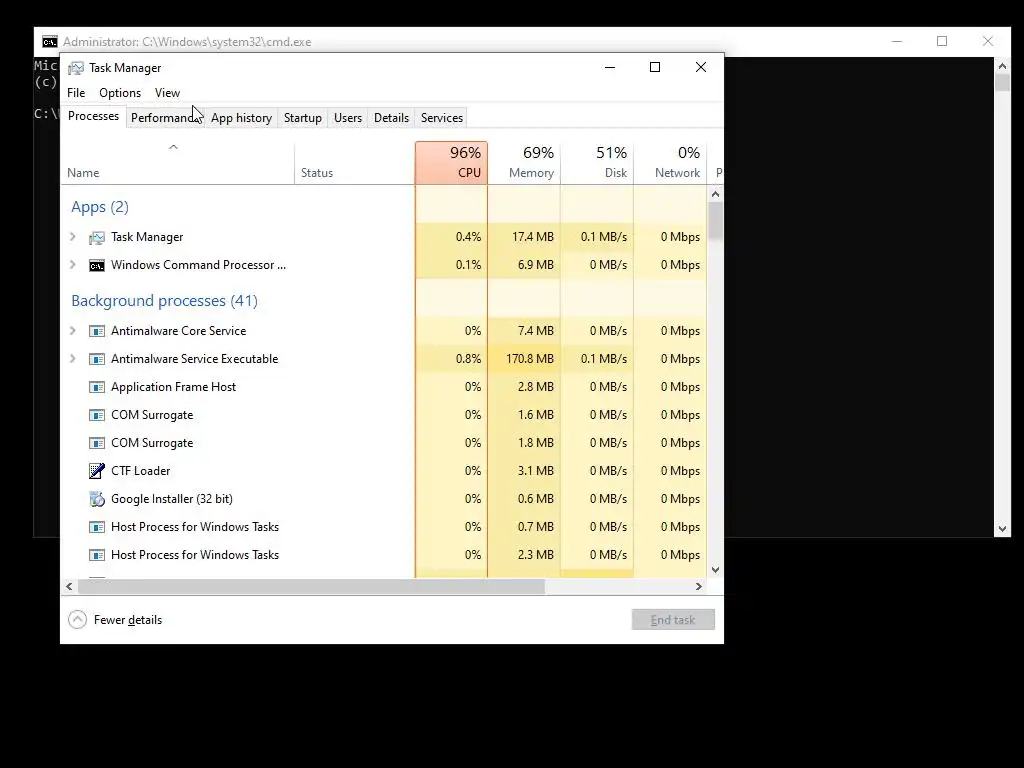Screen dimensions: 1024x768
Task: Switch to the Users tab
Action: pos(347,118)
